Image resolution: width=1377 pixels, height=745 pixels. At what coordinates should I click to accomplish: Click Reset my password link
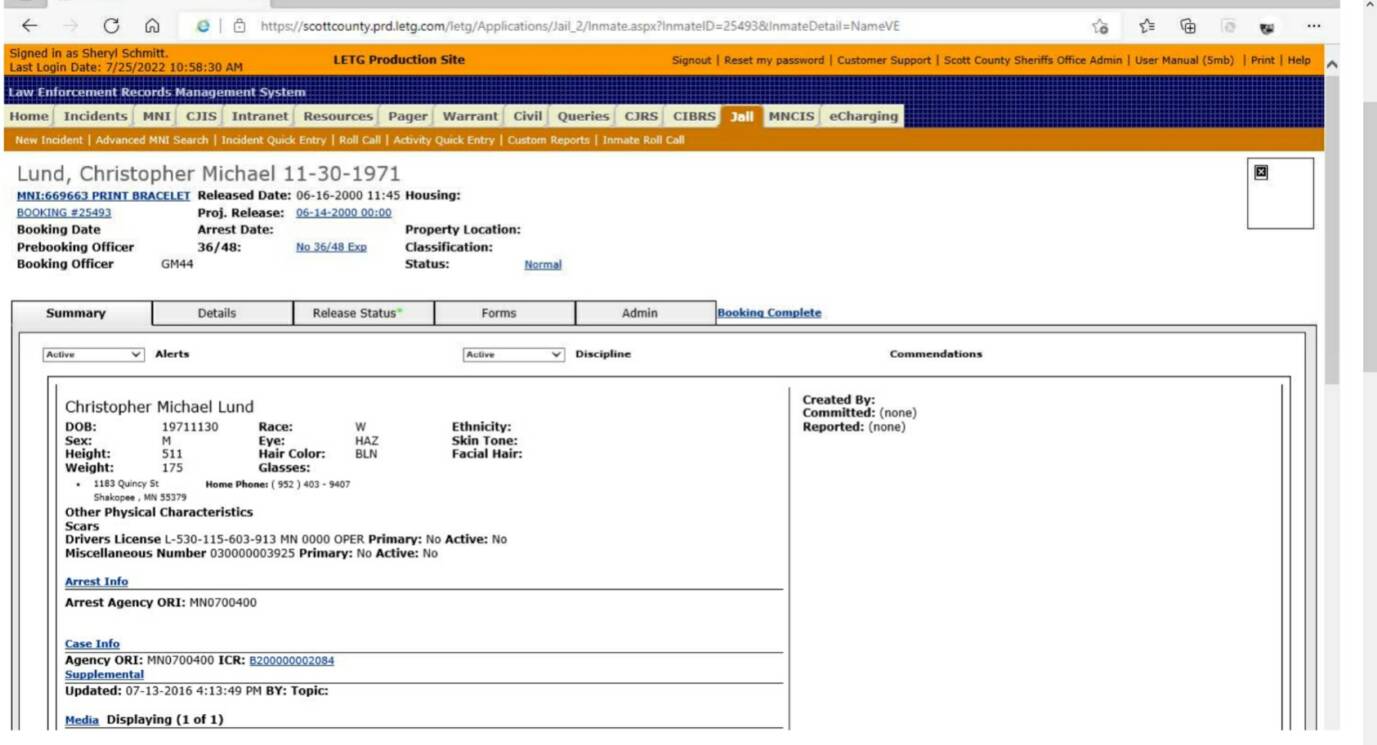tap(774, 60)
